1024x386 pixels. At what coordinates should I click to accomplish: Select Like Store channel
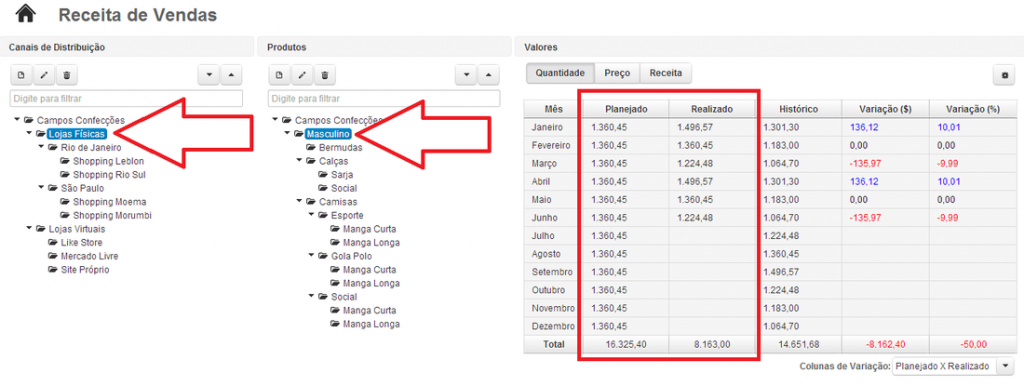coord(82,242)
